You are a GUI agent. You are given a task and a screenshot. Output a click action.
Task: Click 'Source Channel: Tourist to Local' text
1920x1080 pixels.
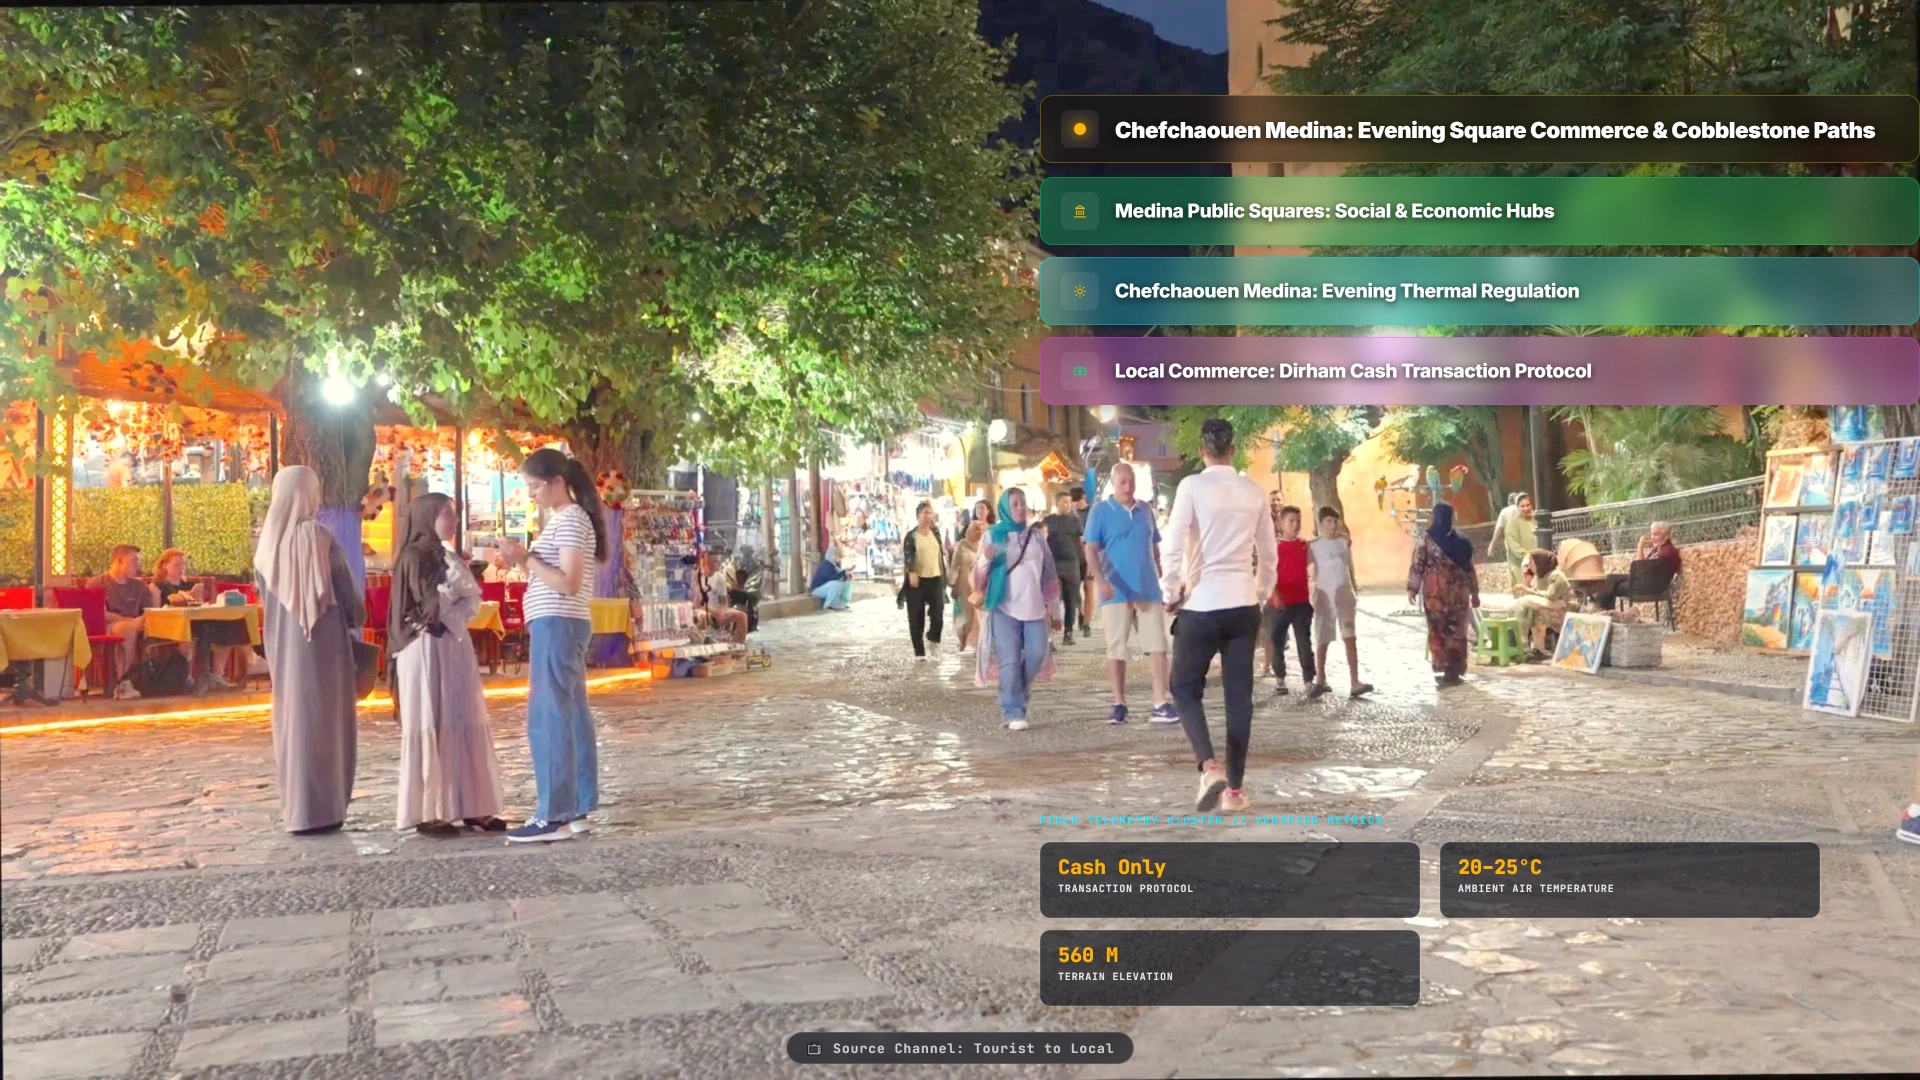(x=973, y=1049)
